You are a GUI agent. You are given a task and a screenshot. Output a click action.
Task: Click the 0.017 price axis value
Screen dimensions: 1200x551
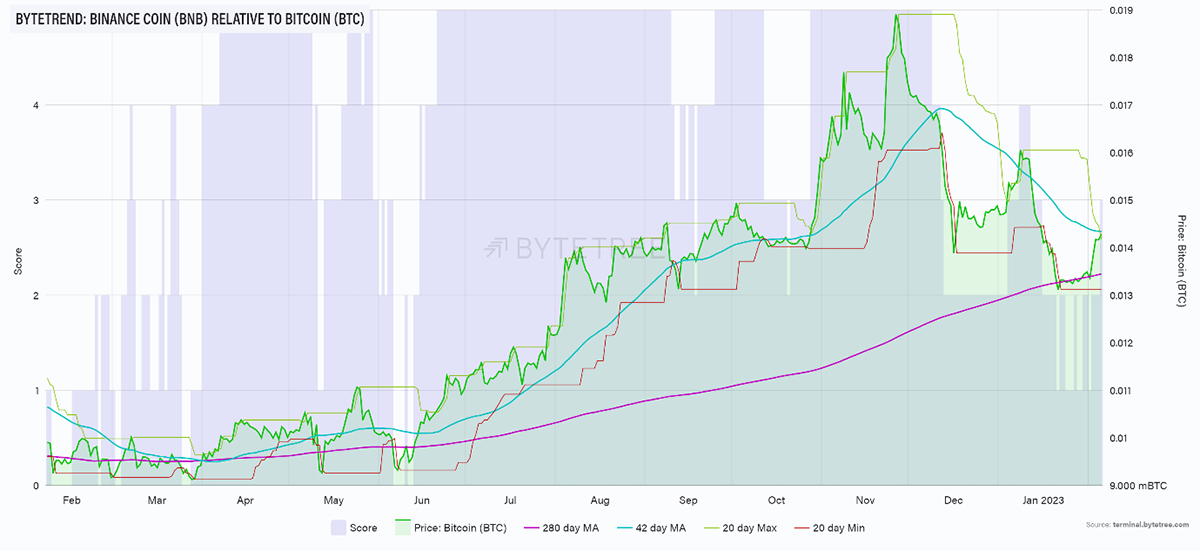pyautogui.click(x=1122, y=105)
